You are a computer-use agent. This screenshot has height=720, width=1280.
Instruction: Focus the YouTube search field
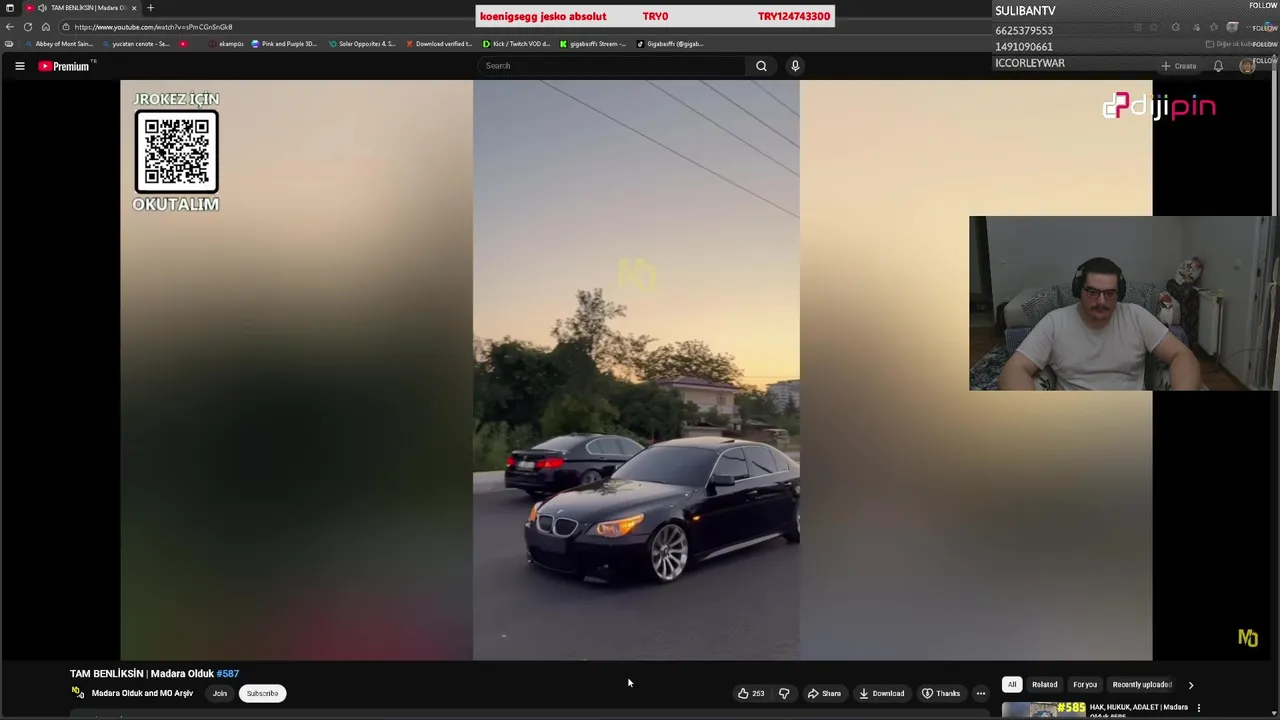coord(612,66)
